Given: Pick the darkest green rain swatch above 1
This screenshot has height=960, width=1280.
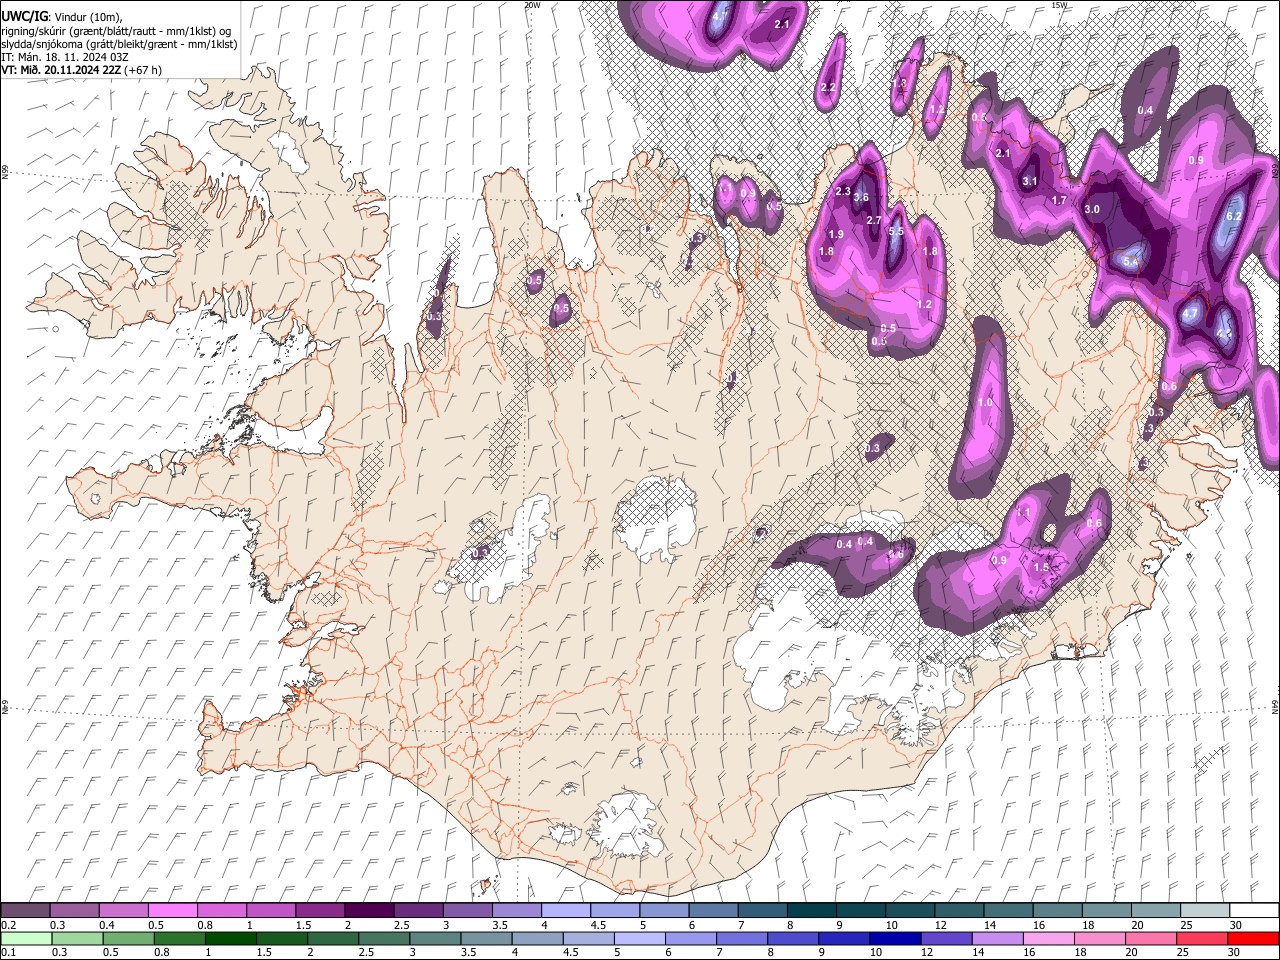Looking at the screenshot, I should point(230,938).
